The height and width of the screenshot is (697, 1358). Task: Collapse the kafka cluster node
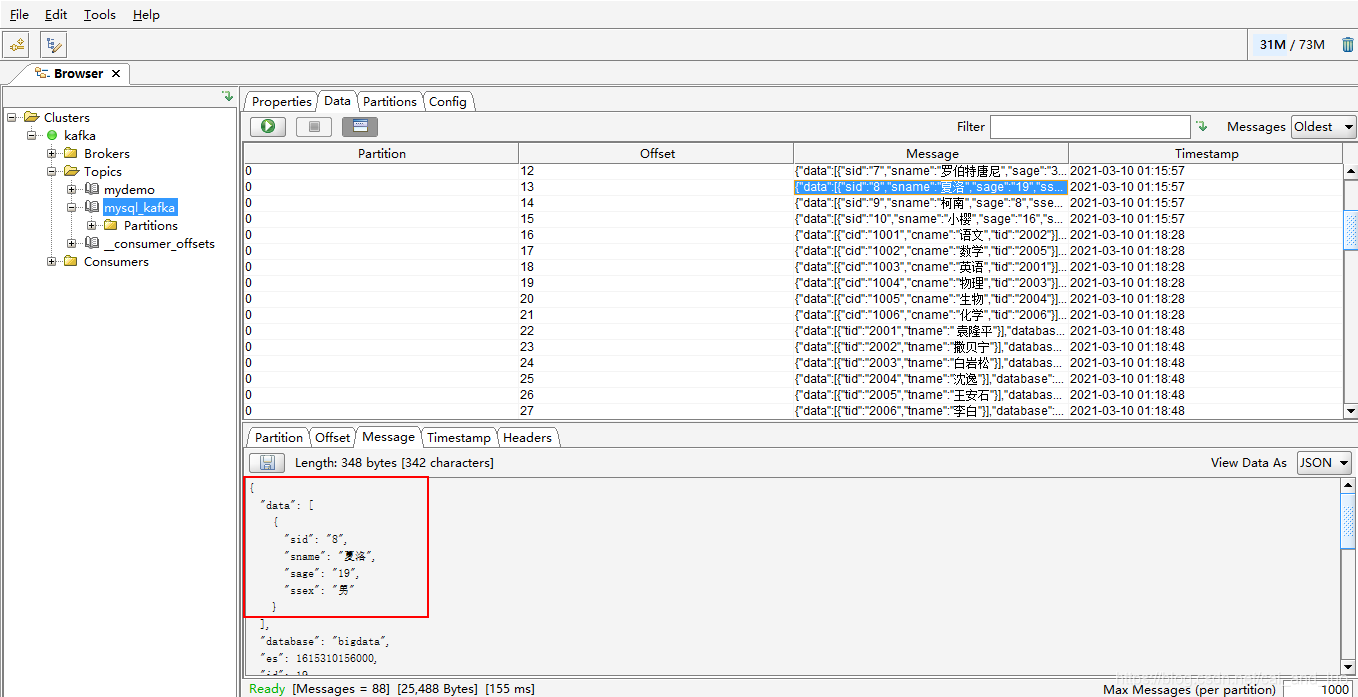pos(32,136)
